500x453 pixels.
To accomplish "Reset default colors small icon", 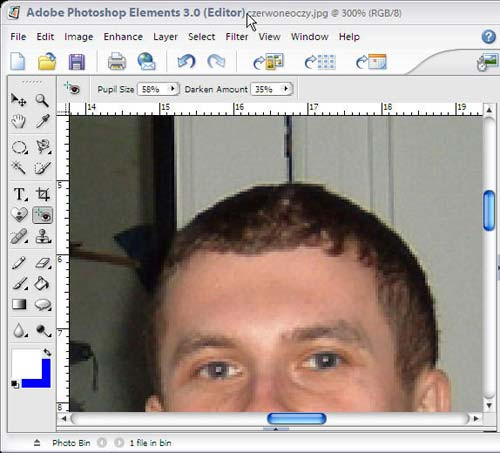I will click(15, 384).
